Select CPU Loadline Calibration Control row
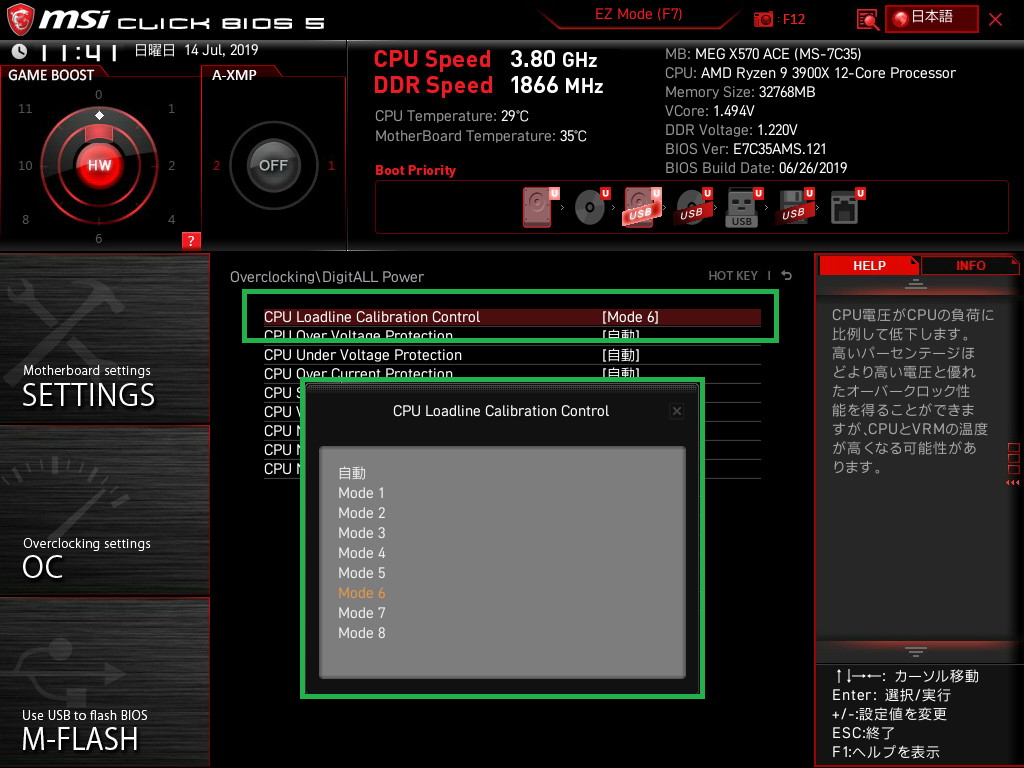Screen dimensions: 1024x768 pos(512,317)
